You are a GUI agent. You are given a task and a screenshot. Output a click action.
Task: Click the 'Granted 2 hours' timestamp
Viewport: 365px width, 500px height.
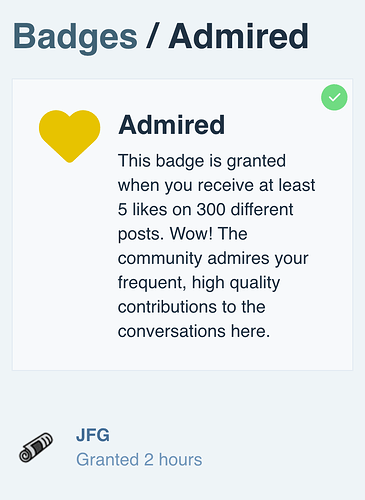click(x=139, y=460)
